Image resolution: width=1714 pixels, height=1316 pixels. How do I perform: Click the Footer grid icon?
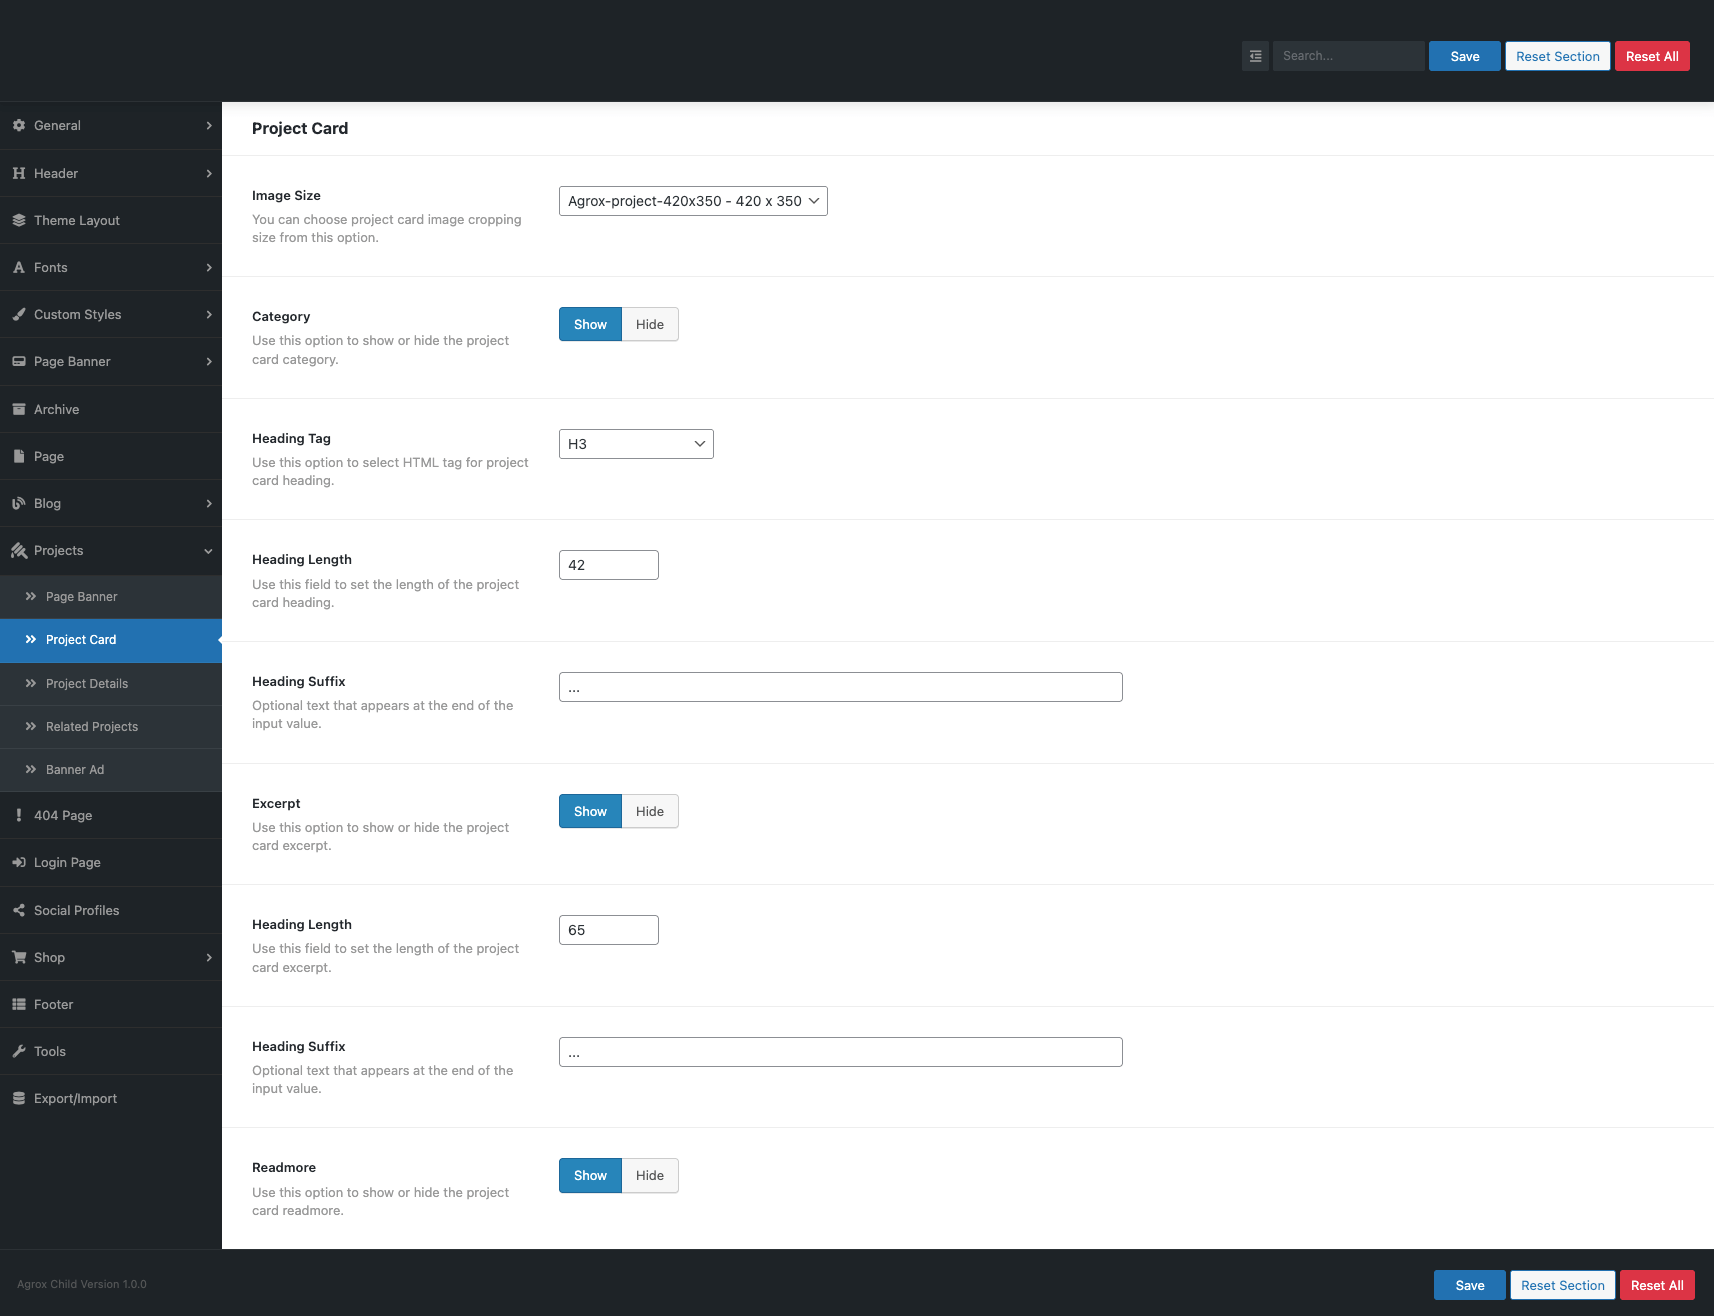[19, 1004]
